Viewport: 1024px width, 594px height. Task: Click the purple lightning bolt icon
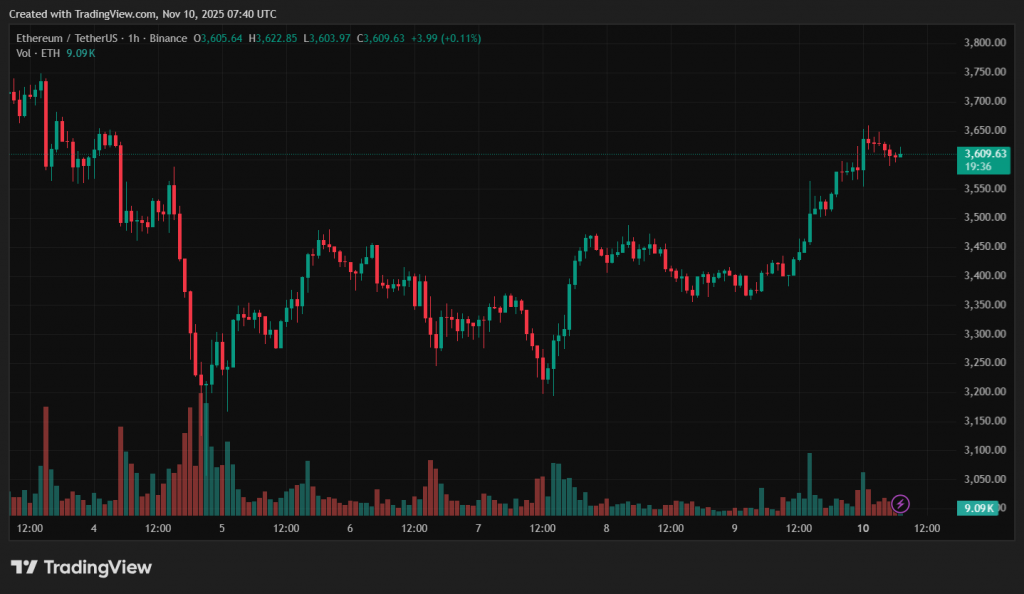pos(900,503)
